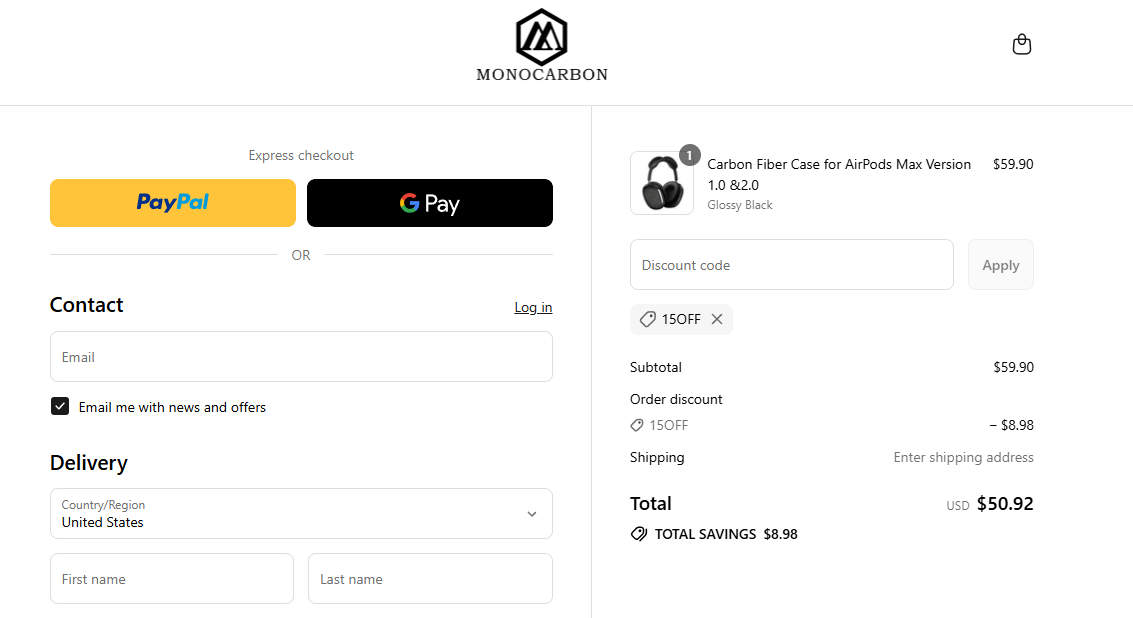1133x618 pixels.
Task: Click the "– $8.98" discount amount
Action: 1012,425
